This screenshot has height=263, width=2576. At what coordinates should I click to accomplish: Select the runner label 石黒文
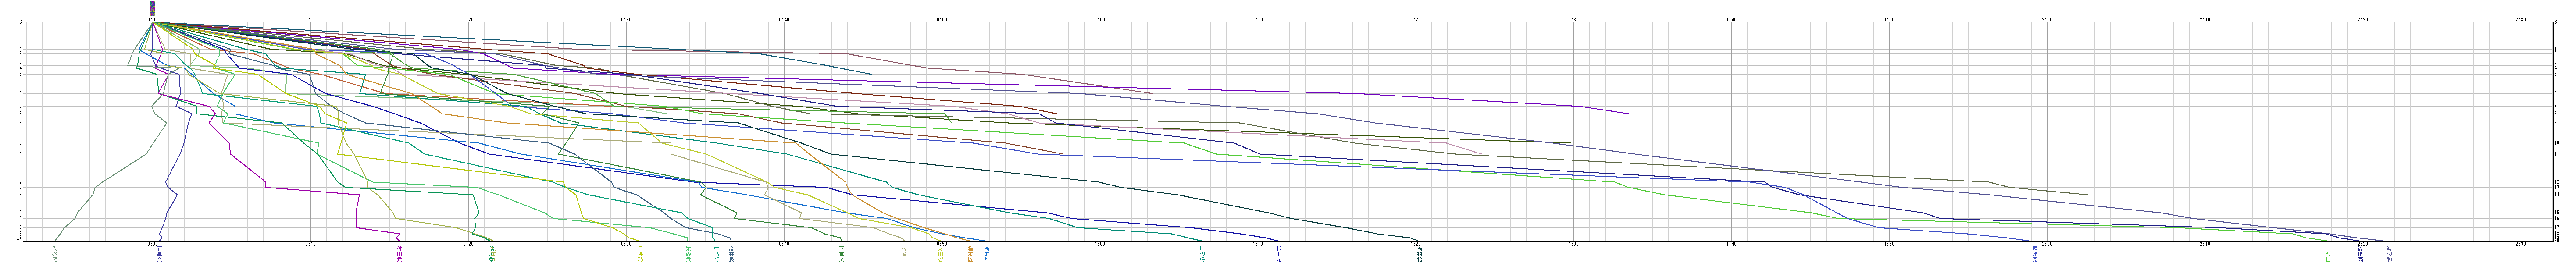click(159, 253)
